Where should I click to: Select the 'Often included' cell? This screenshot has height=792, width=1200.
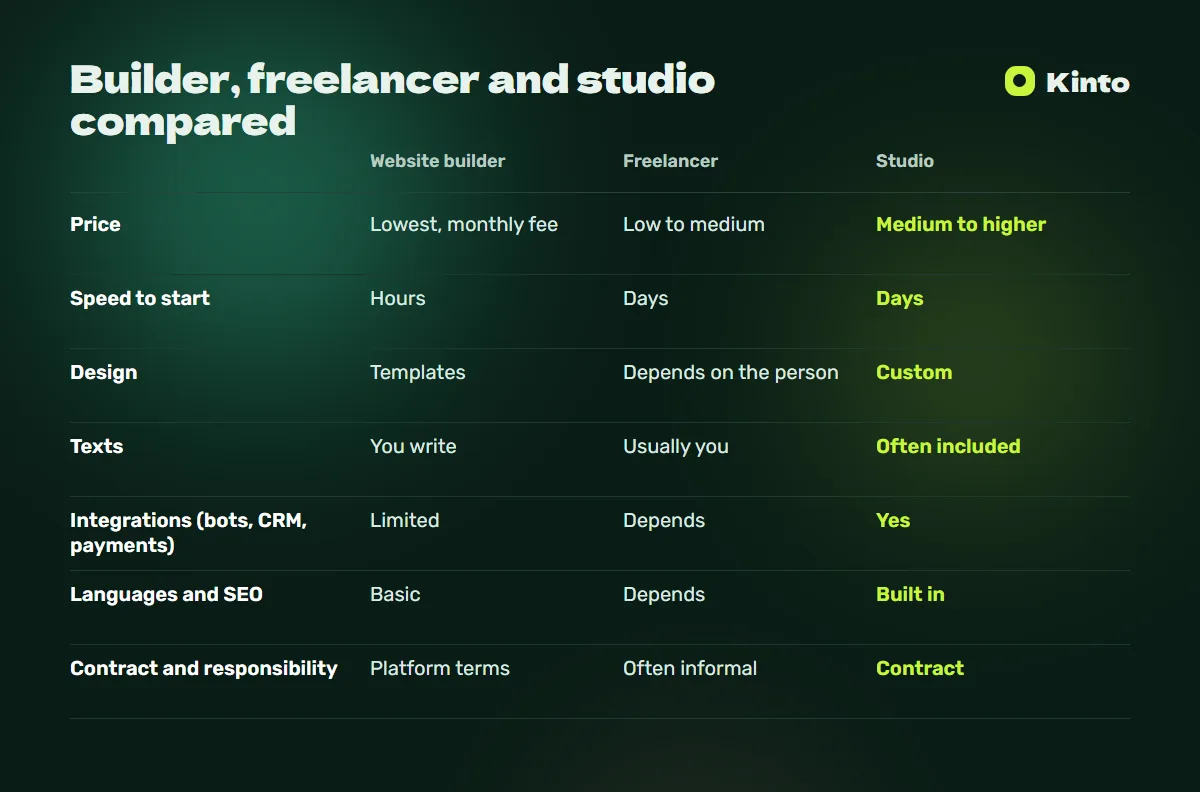coord(948,446)
